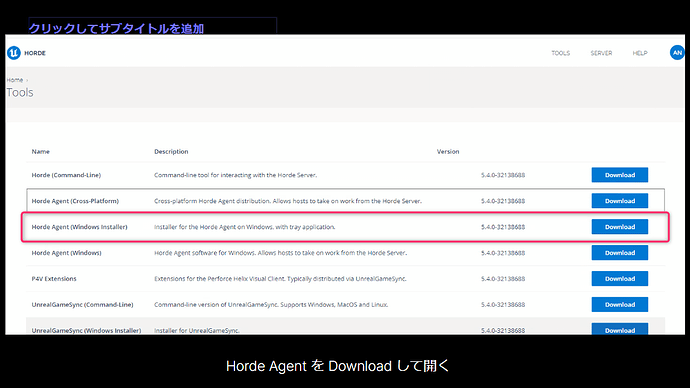Download UnrealGameSync (Command-Line)
Viewport: 690px width, 388px height.
(620, 304)
